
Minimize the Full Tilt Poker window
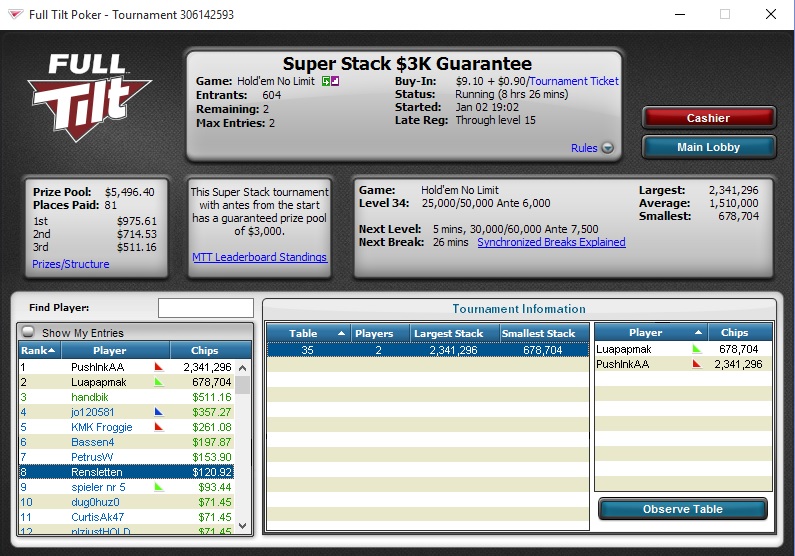[x=680, y=14]
